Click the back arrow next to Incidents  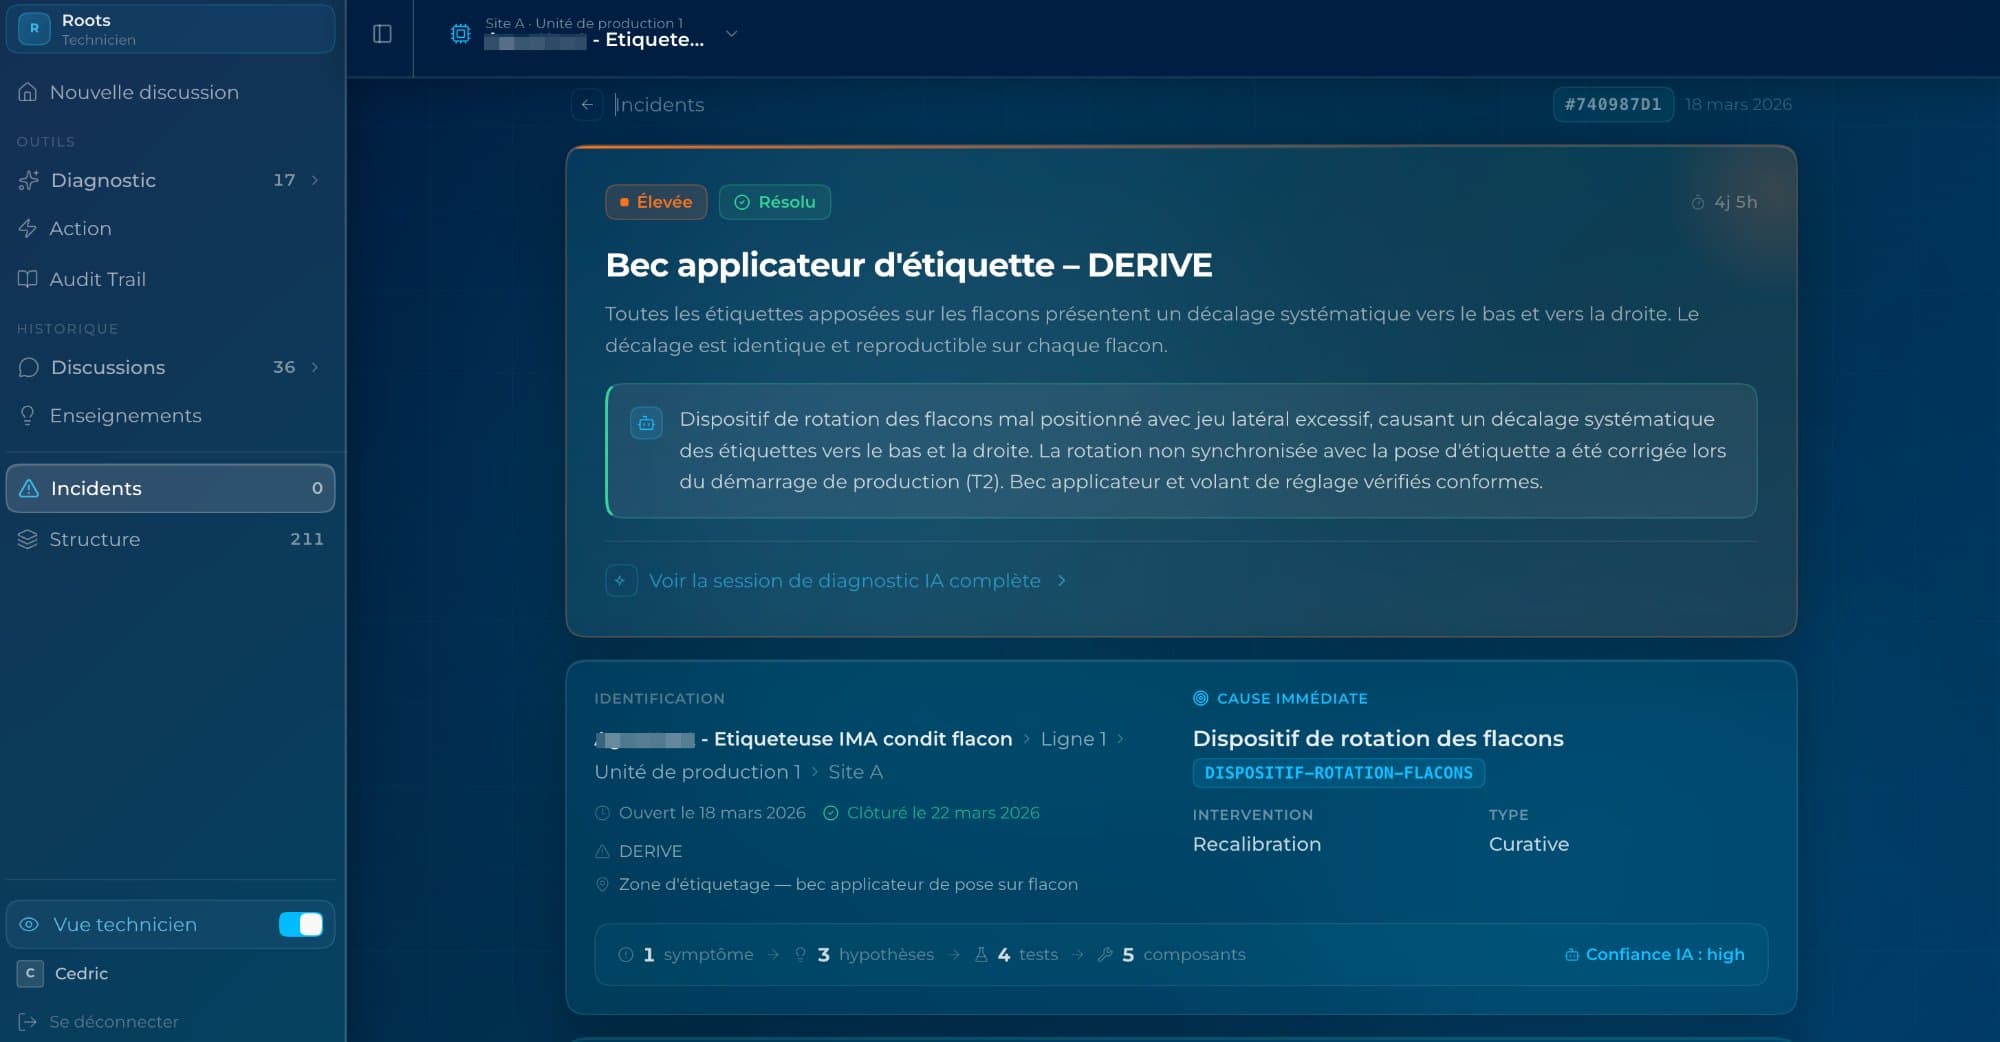(x=587, y=104)
